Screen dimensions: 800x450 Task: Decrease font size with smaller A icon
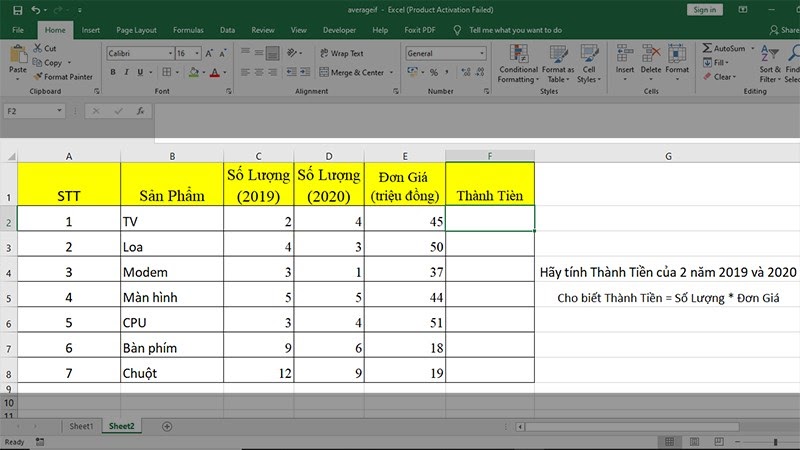point(222,54)
